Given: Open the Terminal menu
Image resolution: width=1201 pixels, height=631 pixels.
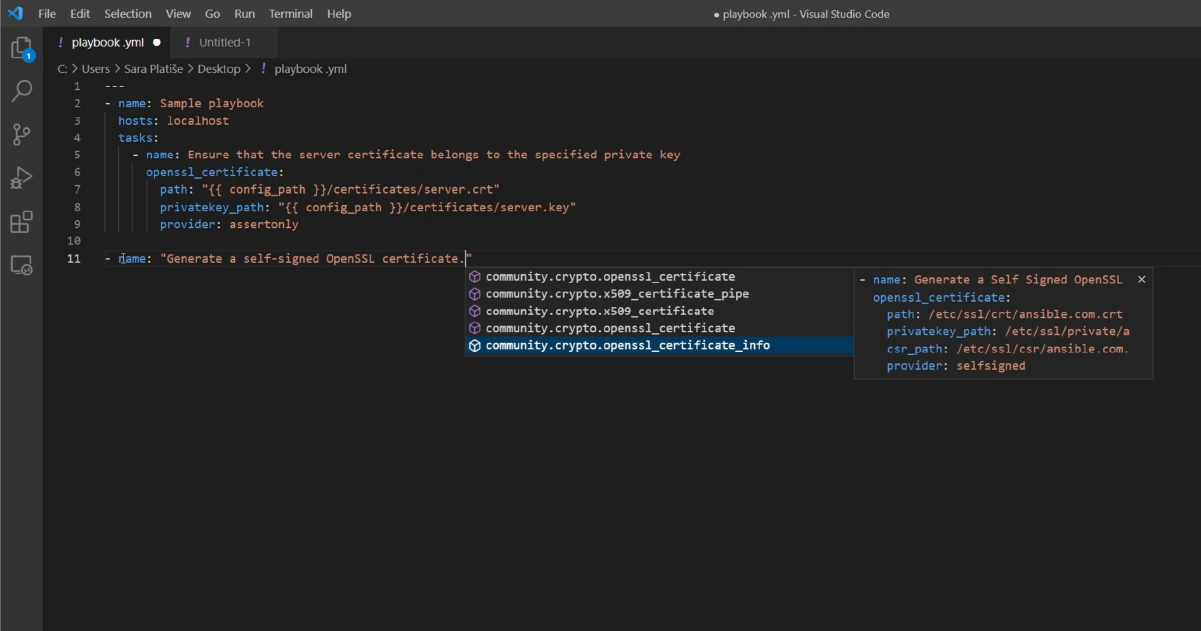Looking at the screenshot, I should point(290,14).
